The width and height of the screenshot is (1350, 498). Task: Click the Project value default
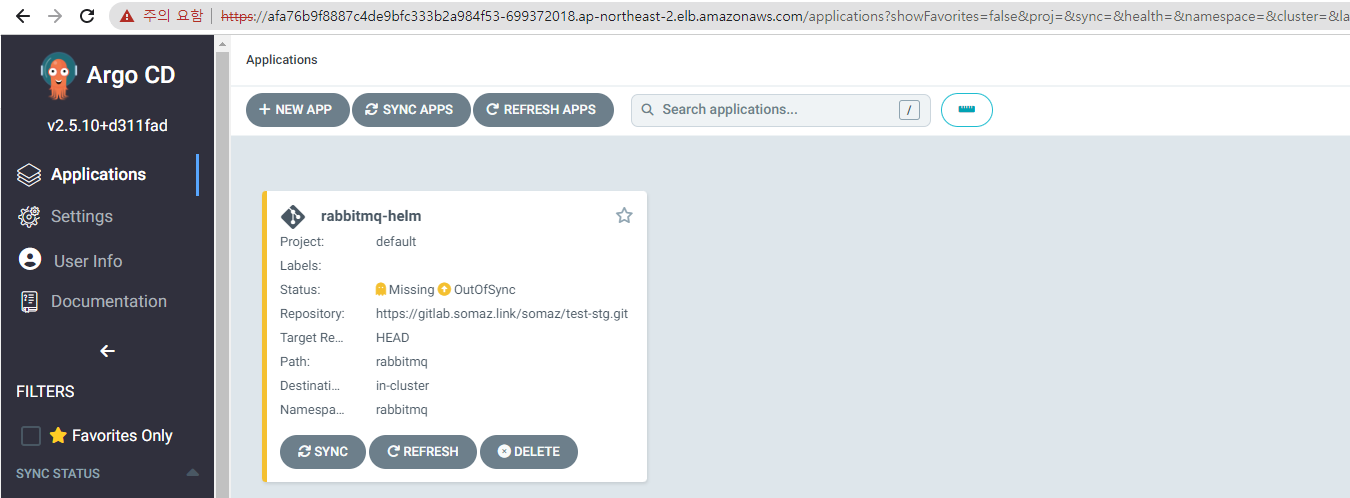point(396,241)
